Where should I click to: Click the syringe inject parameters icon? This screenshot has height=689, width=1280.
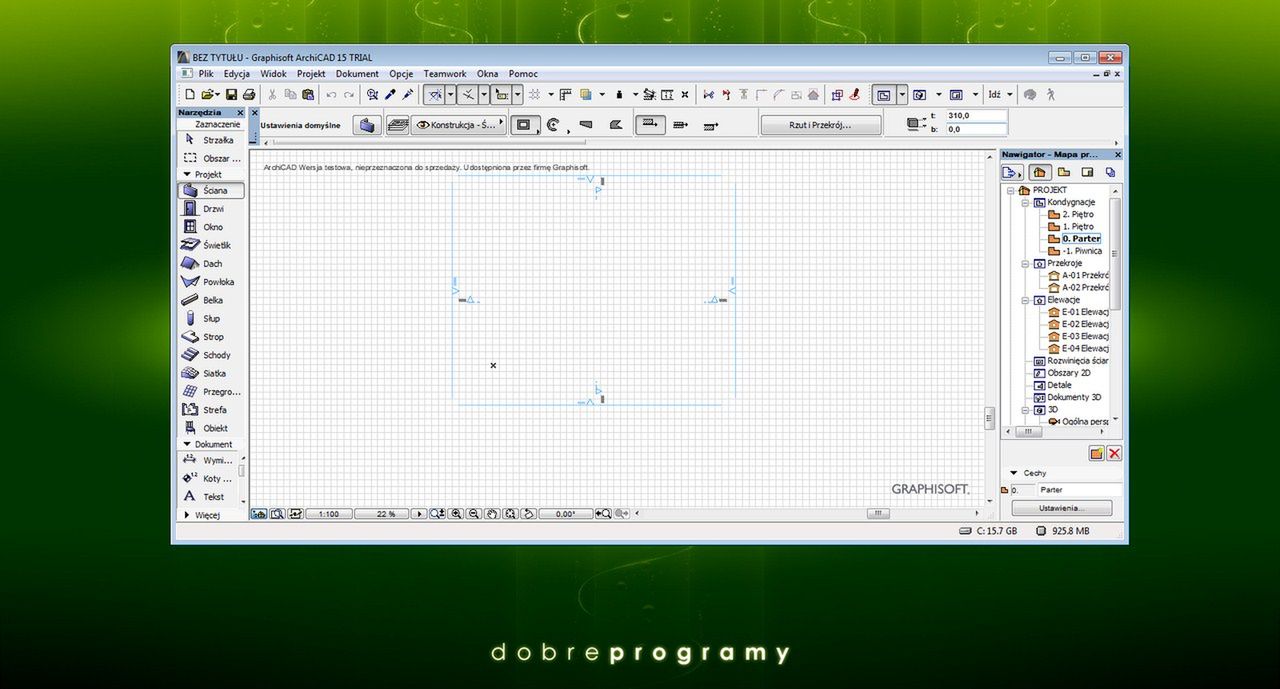pyautogui.click(x=408, y=94)
